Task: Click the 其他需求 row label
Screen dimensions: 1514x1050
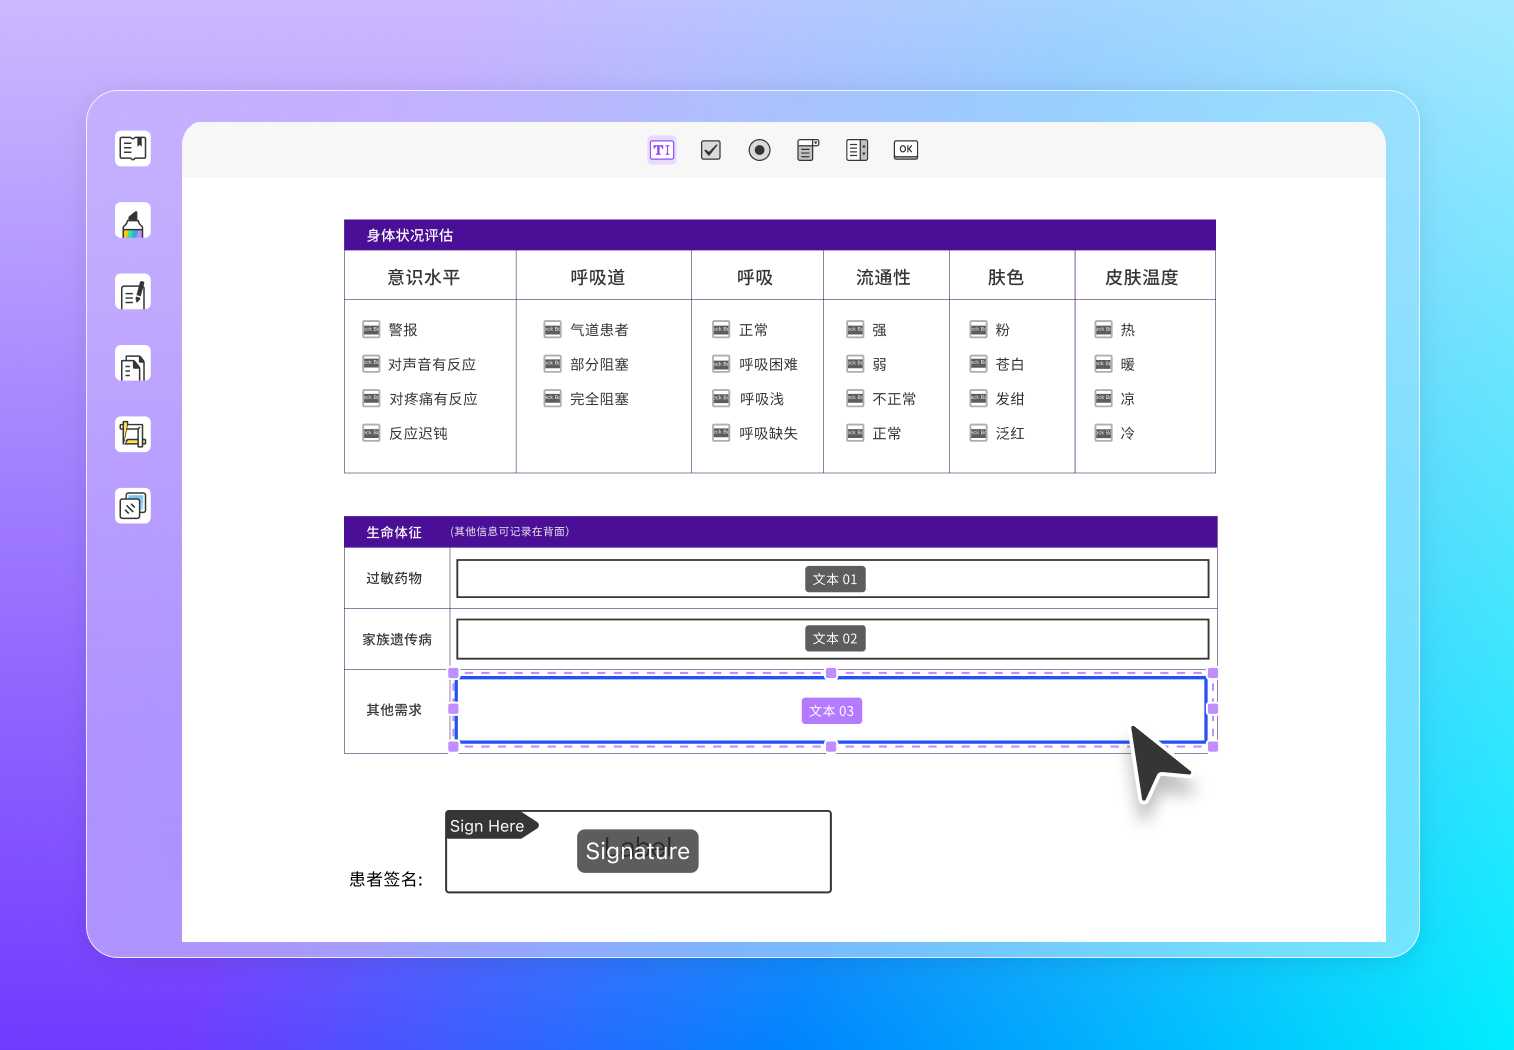Action: (x=393, y=710)
